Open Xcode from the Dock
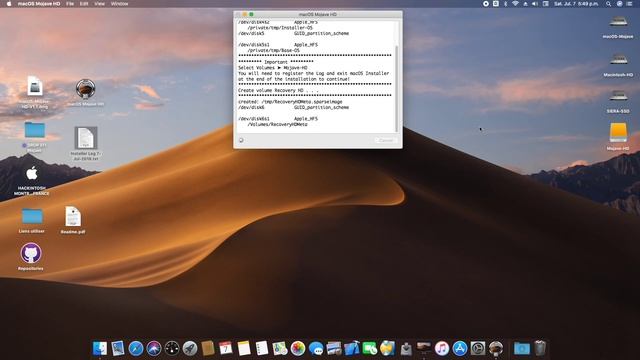The width and height of the screenshot is (640, 360). coord(351,348)
